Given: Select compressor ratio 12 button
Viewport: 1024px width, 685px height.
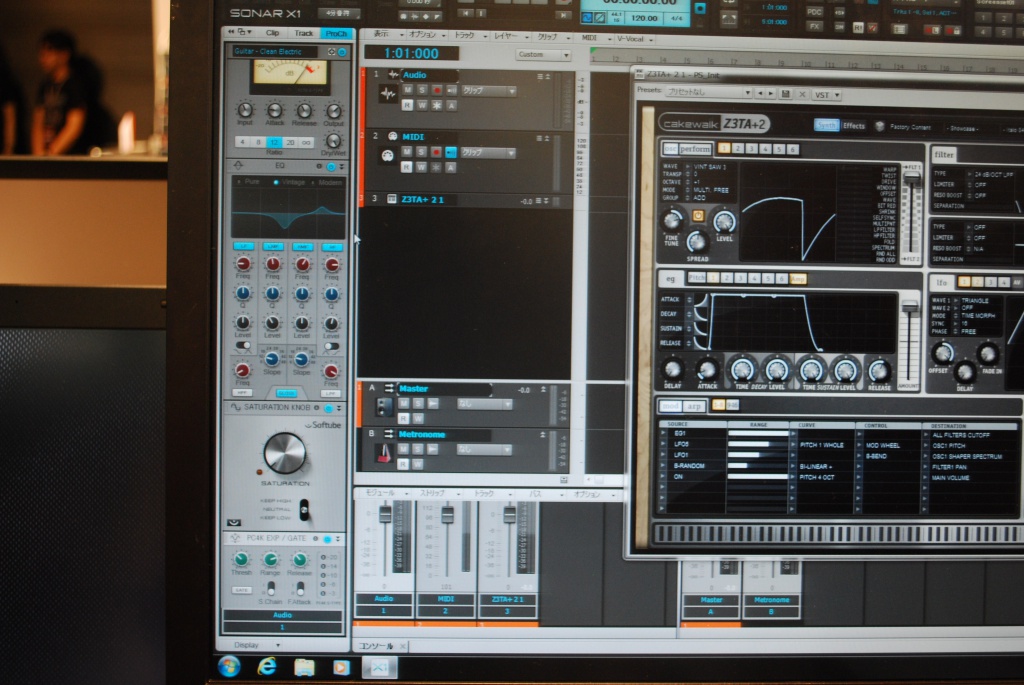Looking at the screenshot, I should tap(274, 142).
